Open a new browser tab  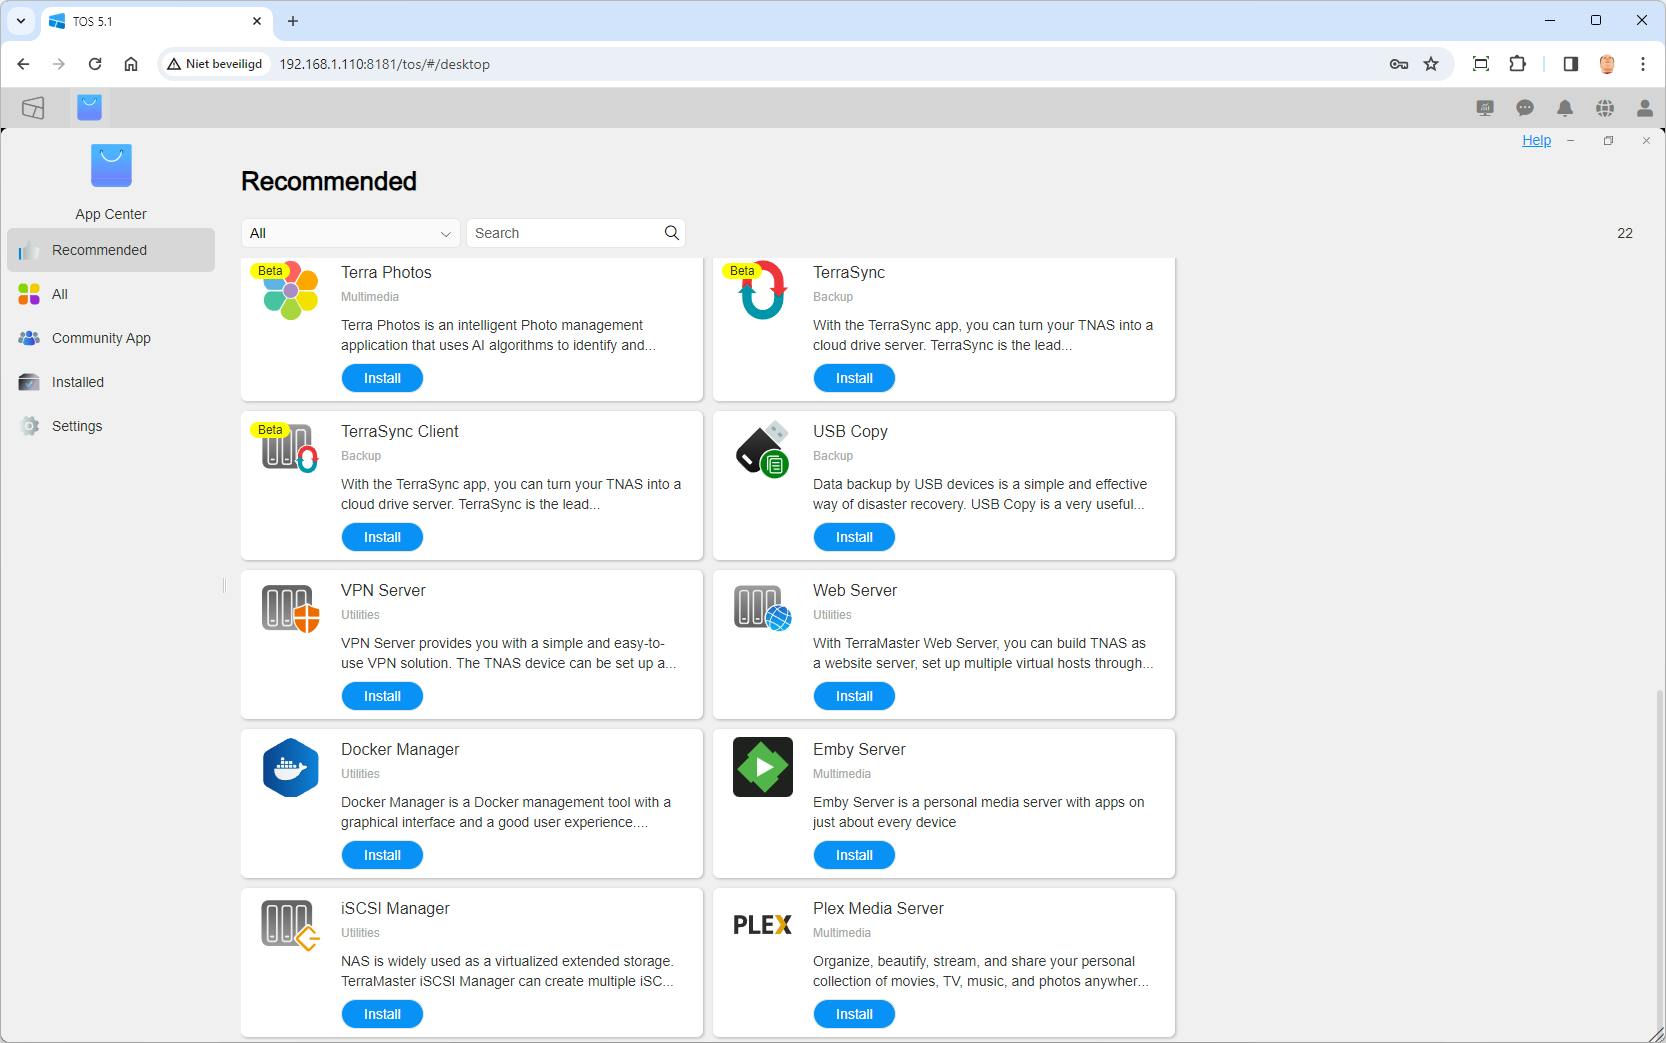pos(292,21)
